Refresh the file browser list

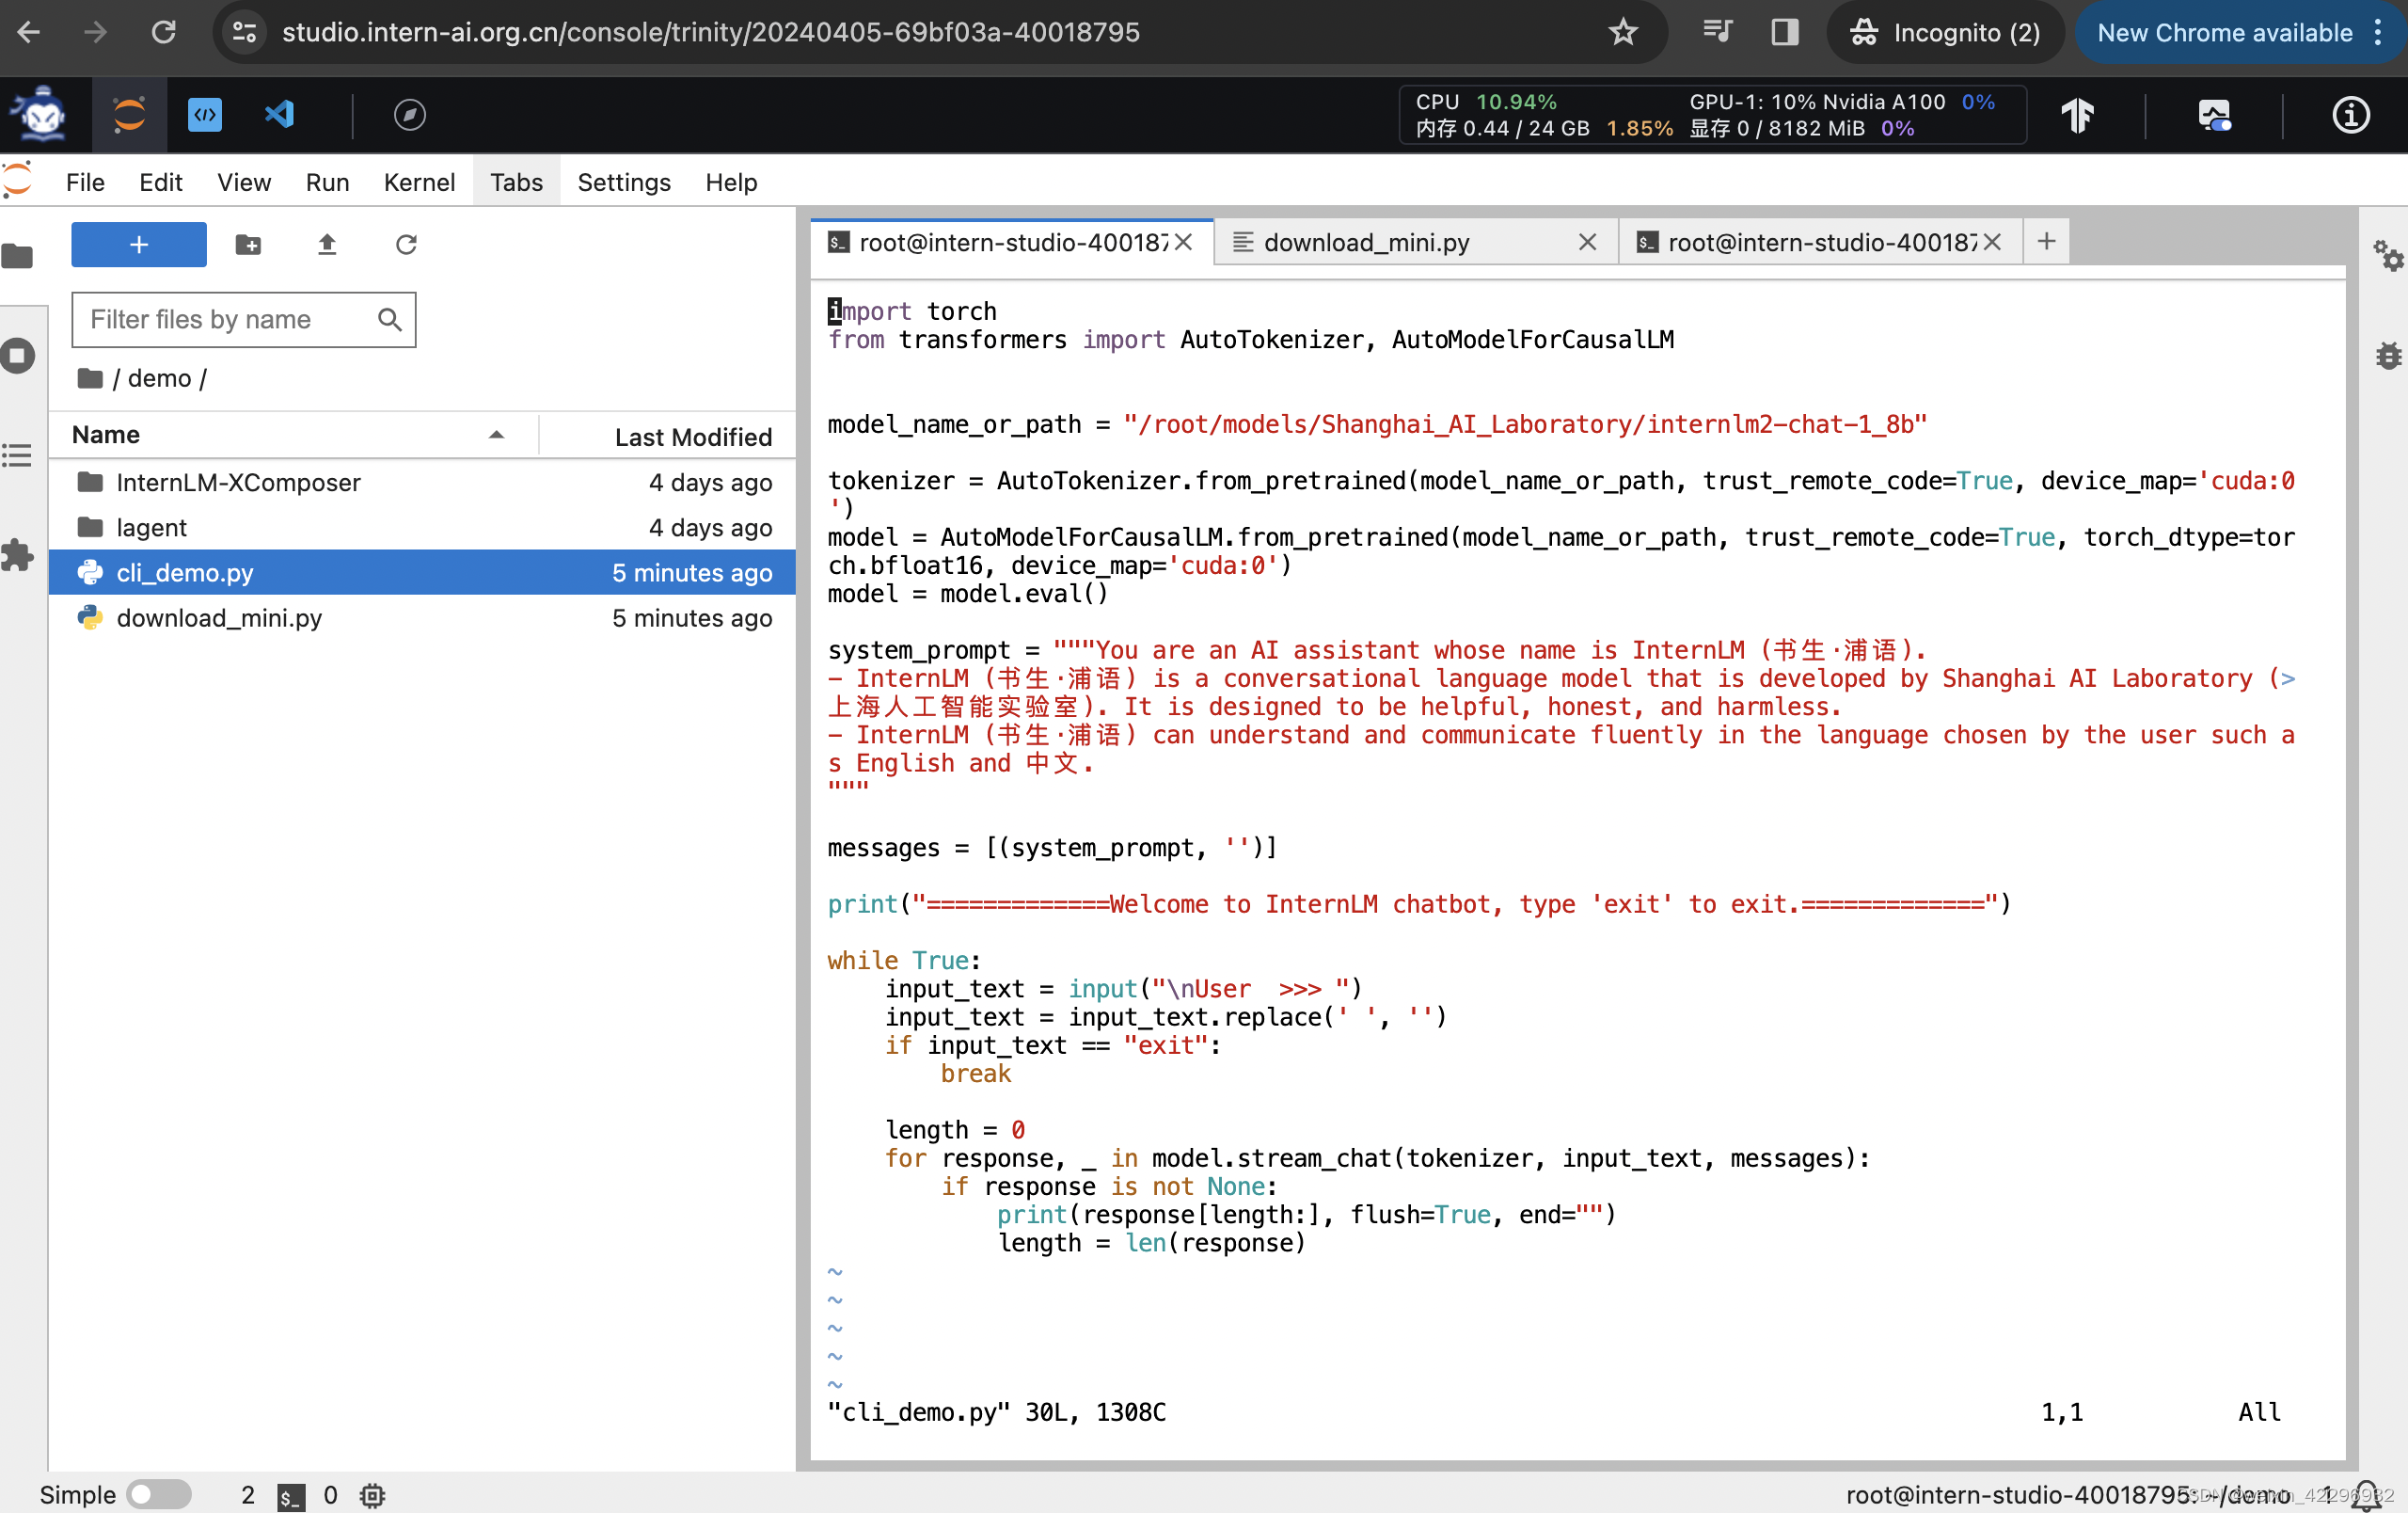pyautogui.click(x=406, y=245)
